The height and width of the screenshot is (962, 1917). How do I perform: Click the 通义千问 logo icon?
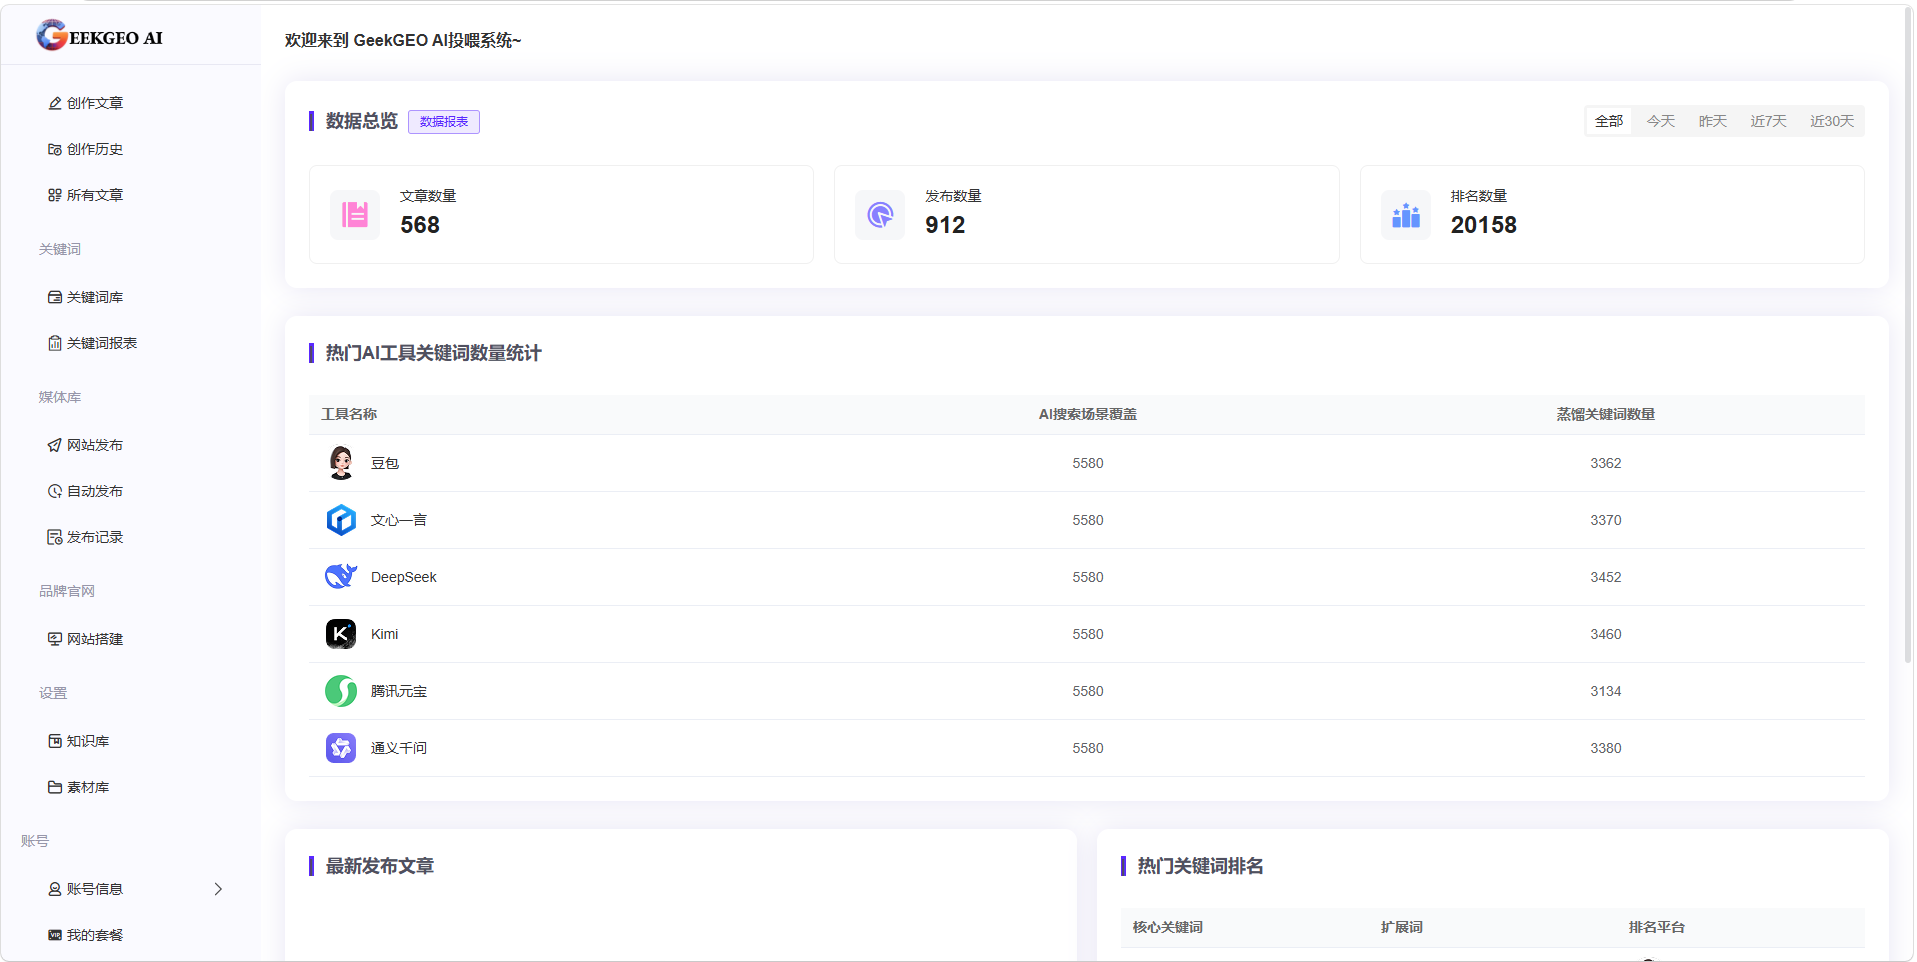pos(341,748)
